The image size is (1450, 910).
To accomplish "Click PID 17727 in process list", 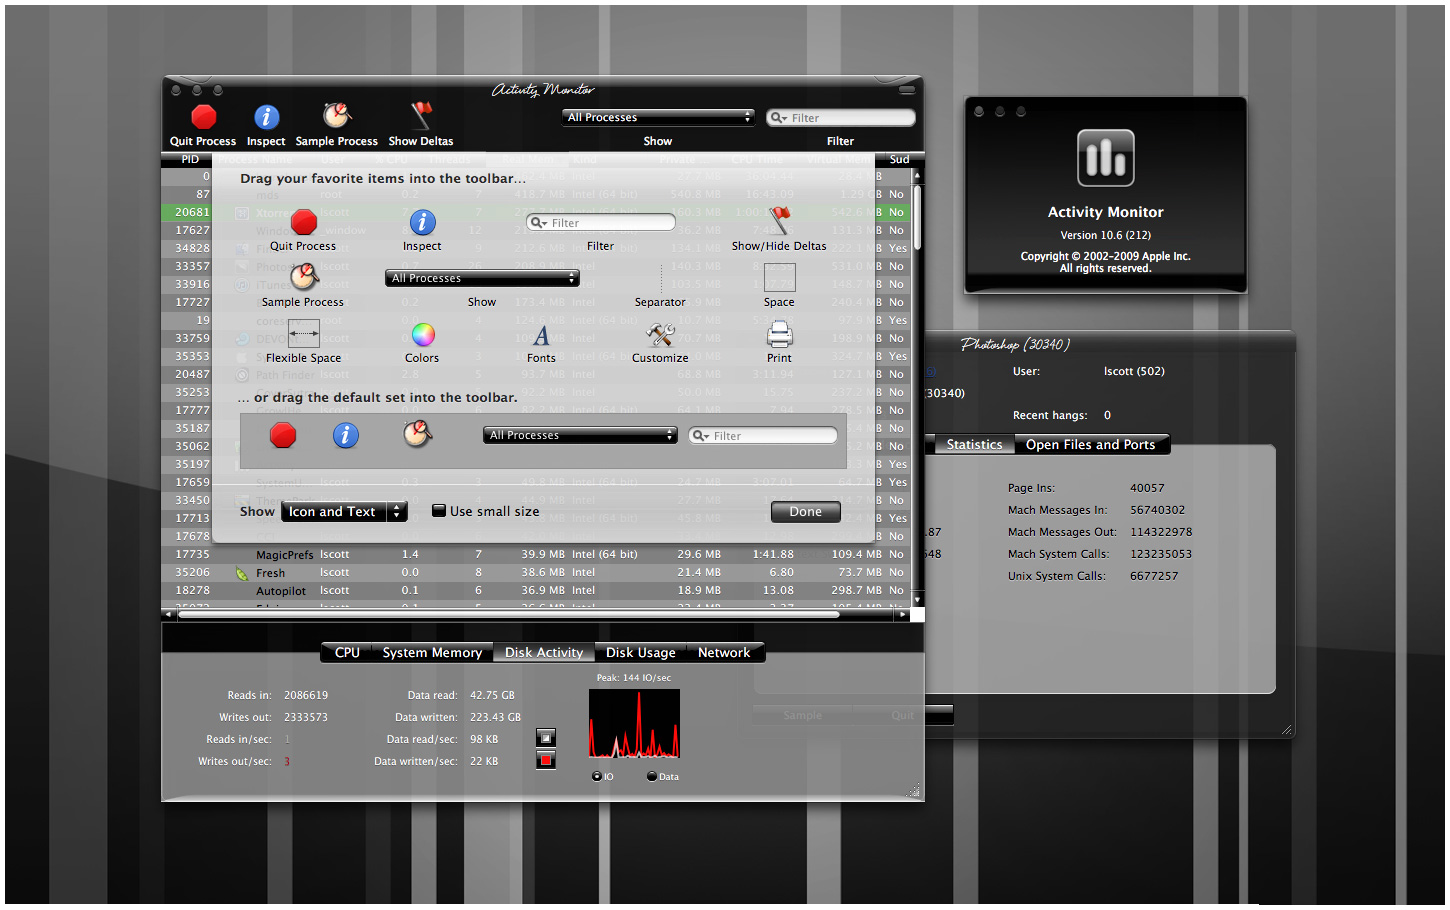I will pyautogui.click(x=192, y=302).
